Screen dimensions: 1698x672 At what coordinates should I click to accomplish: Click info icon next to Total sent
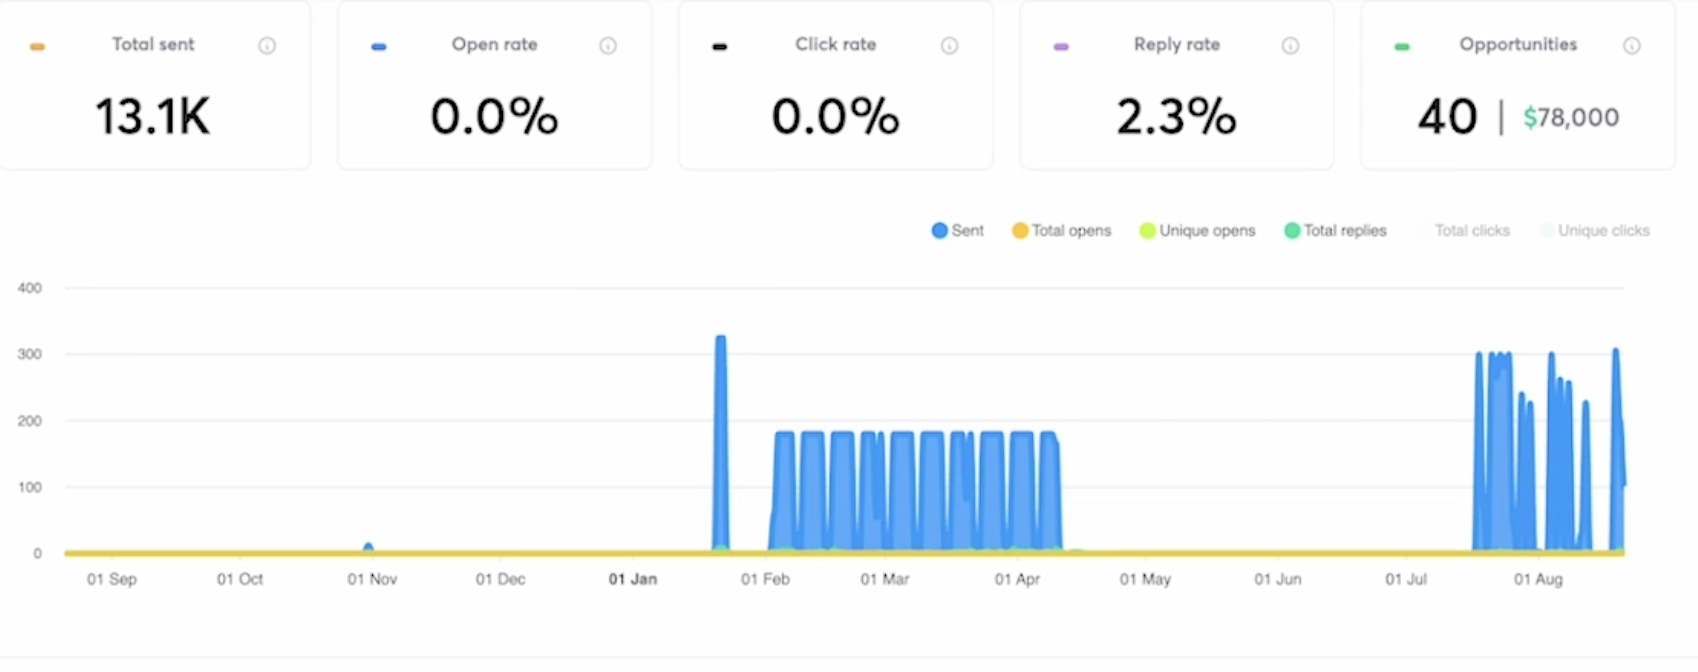point(267,46)
